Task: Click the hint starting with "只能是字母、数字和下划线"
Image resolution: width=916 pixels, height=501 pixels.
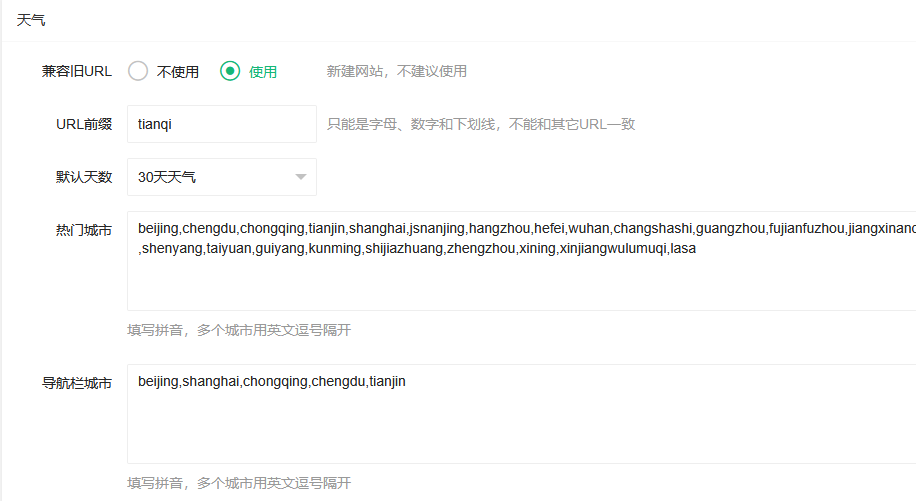Action: (x=480, y=124)
